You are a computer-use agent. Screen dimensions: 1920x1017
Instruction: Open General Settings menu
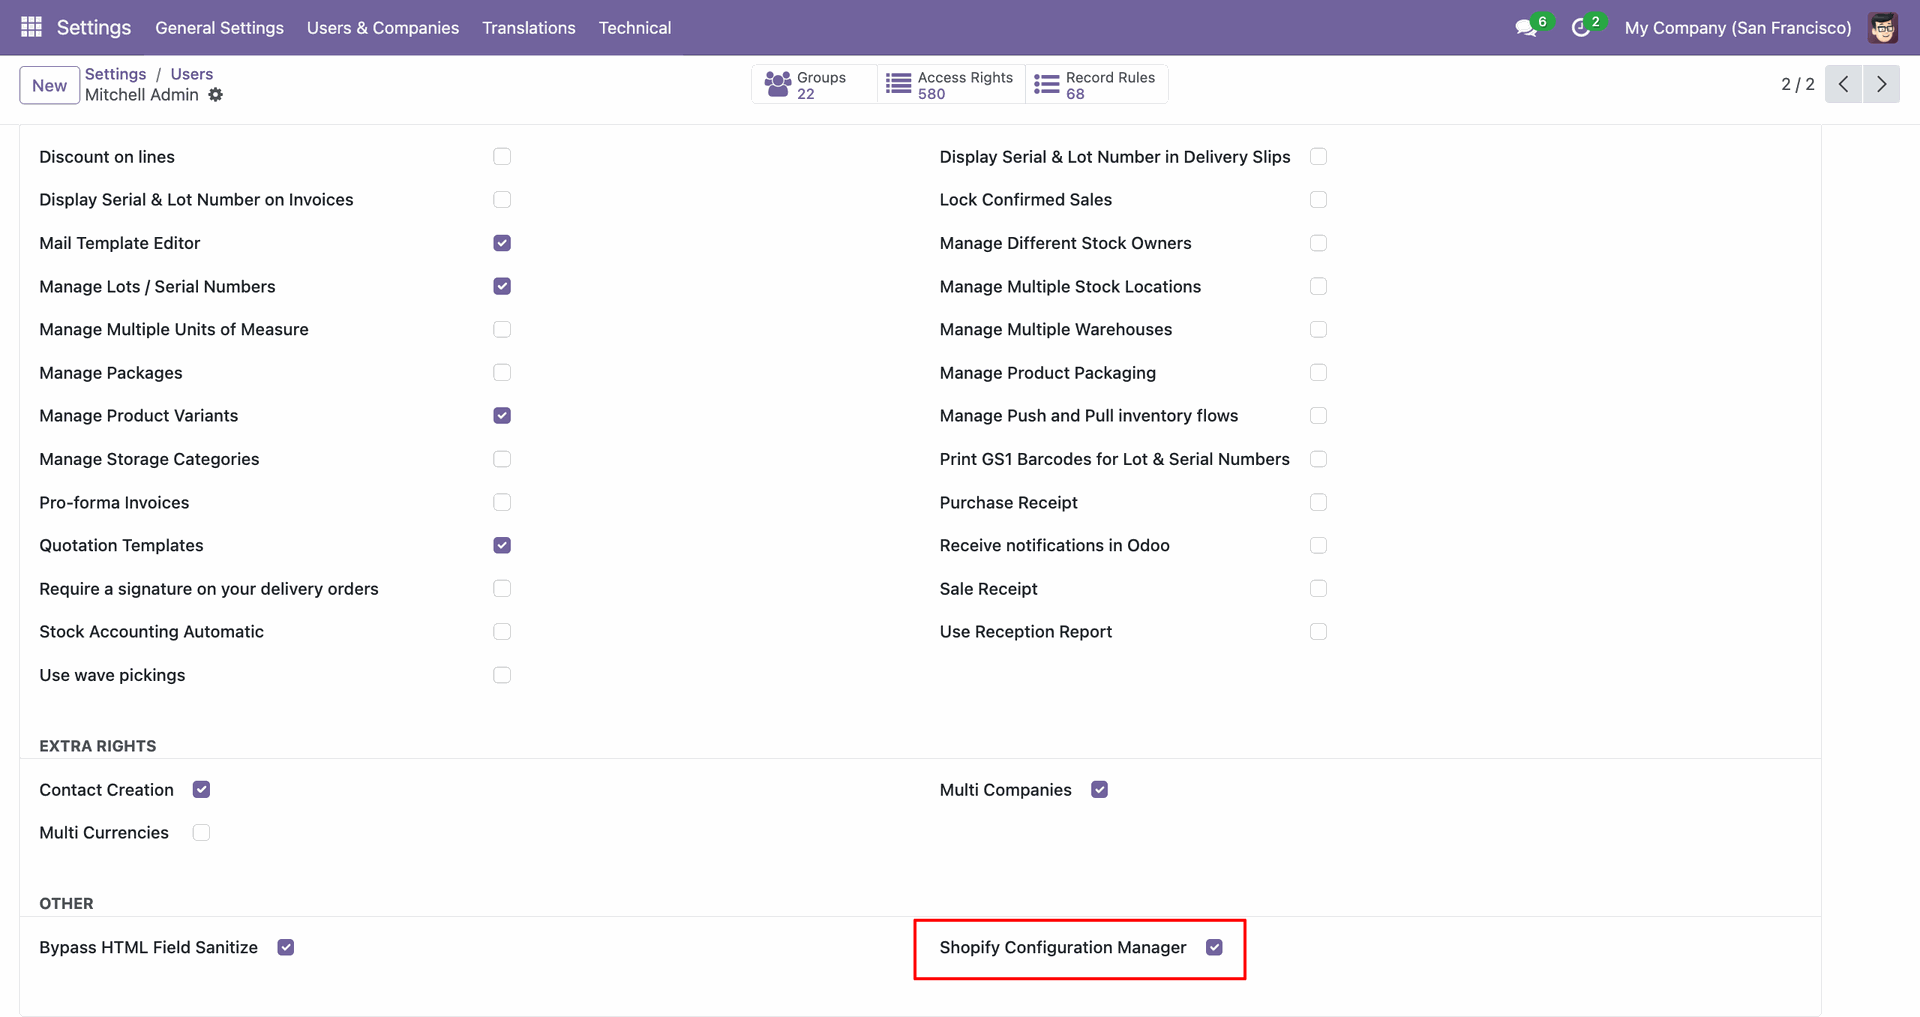(219, 28)
